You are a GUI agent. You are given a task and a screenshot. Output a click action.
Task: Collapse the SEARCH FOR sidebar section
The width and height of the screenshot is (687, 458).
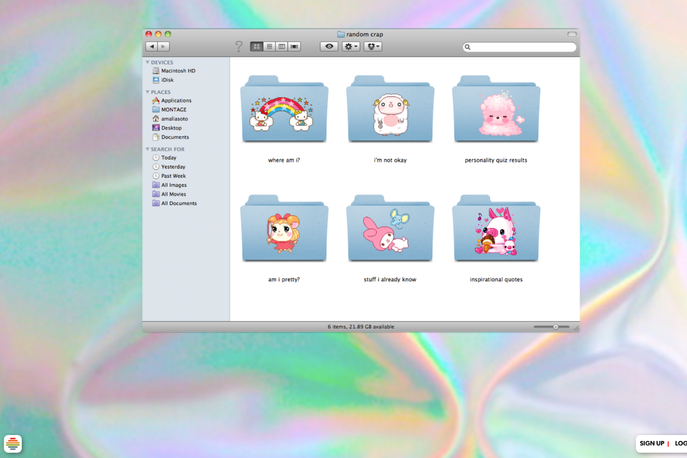[147, 149]
